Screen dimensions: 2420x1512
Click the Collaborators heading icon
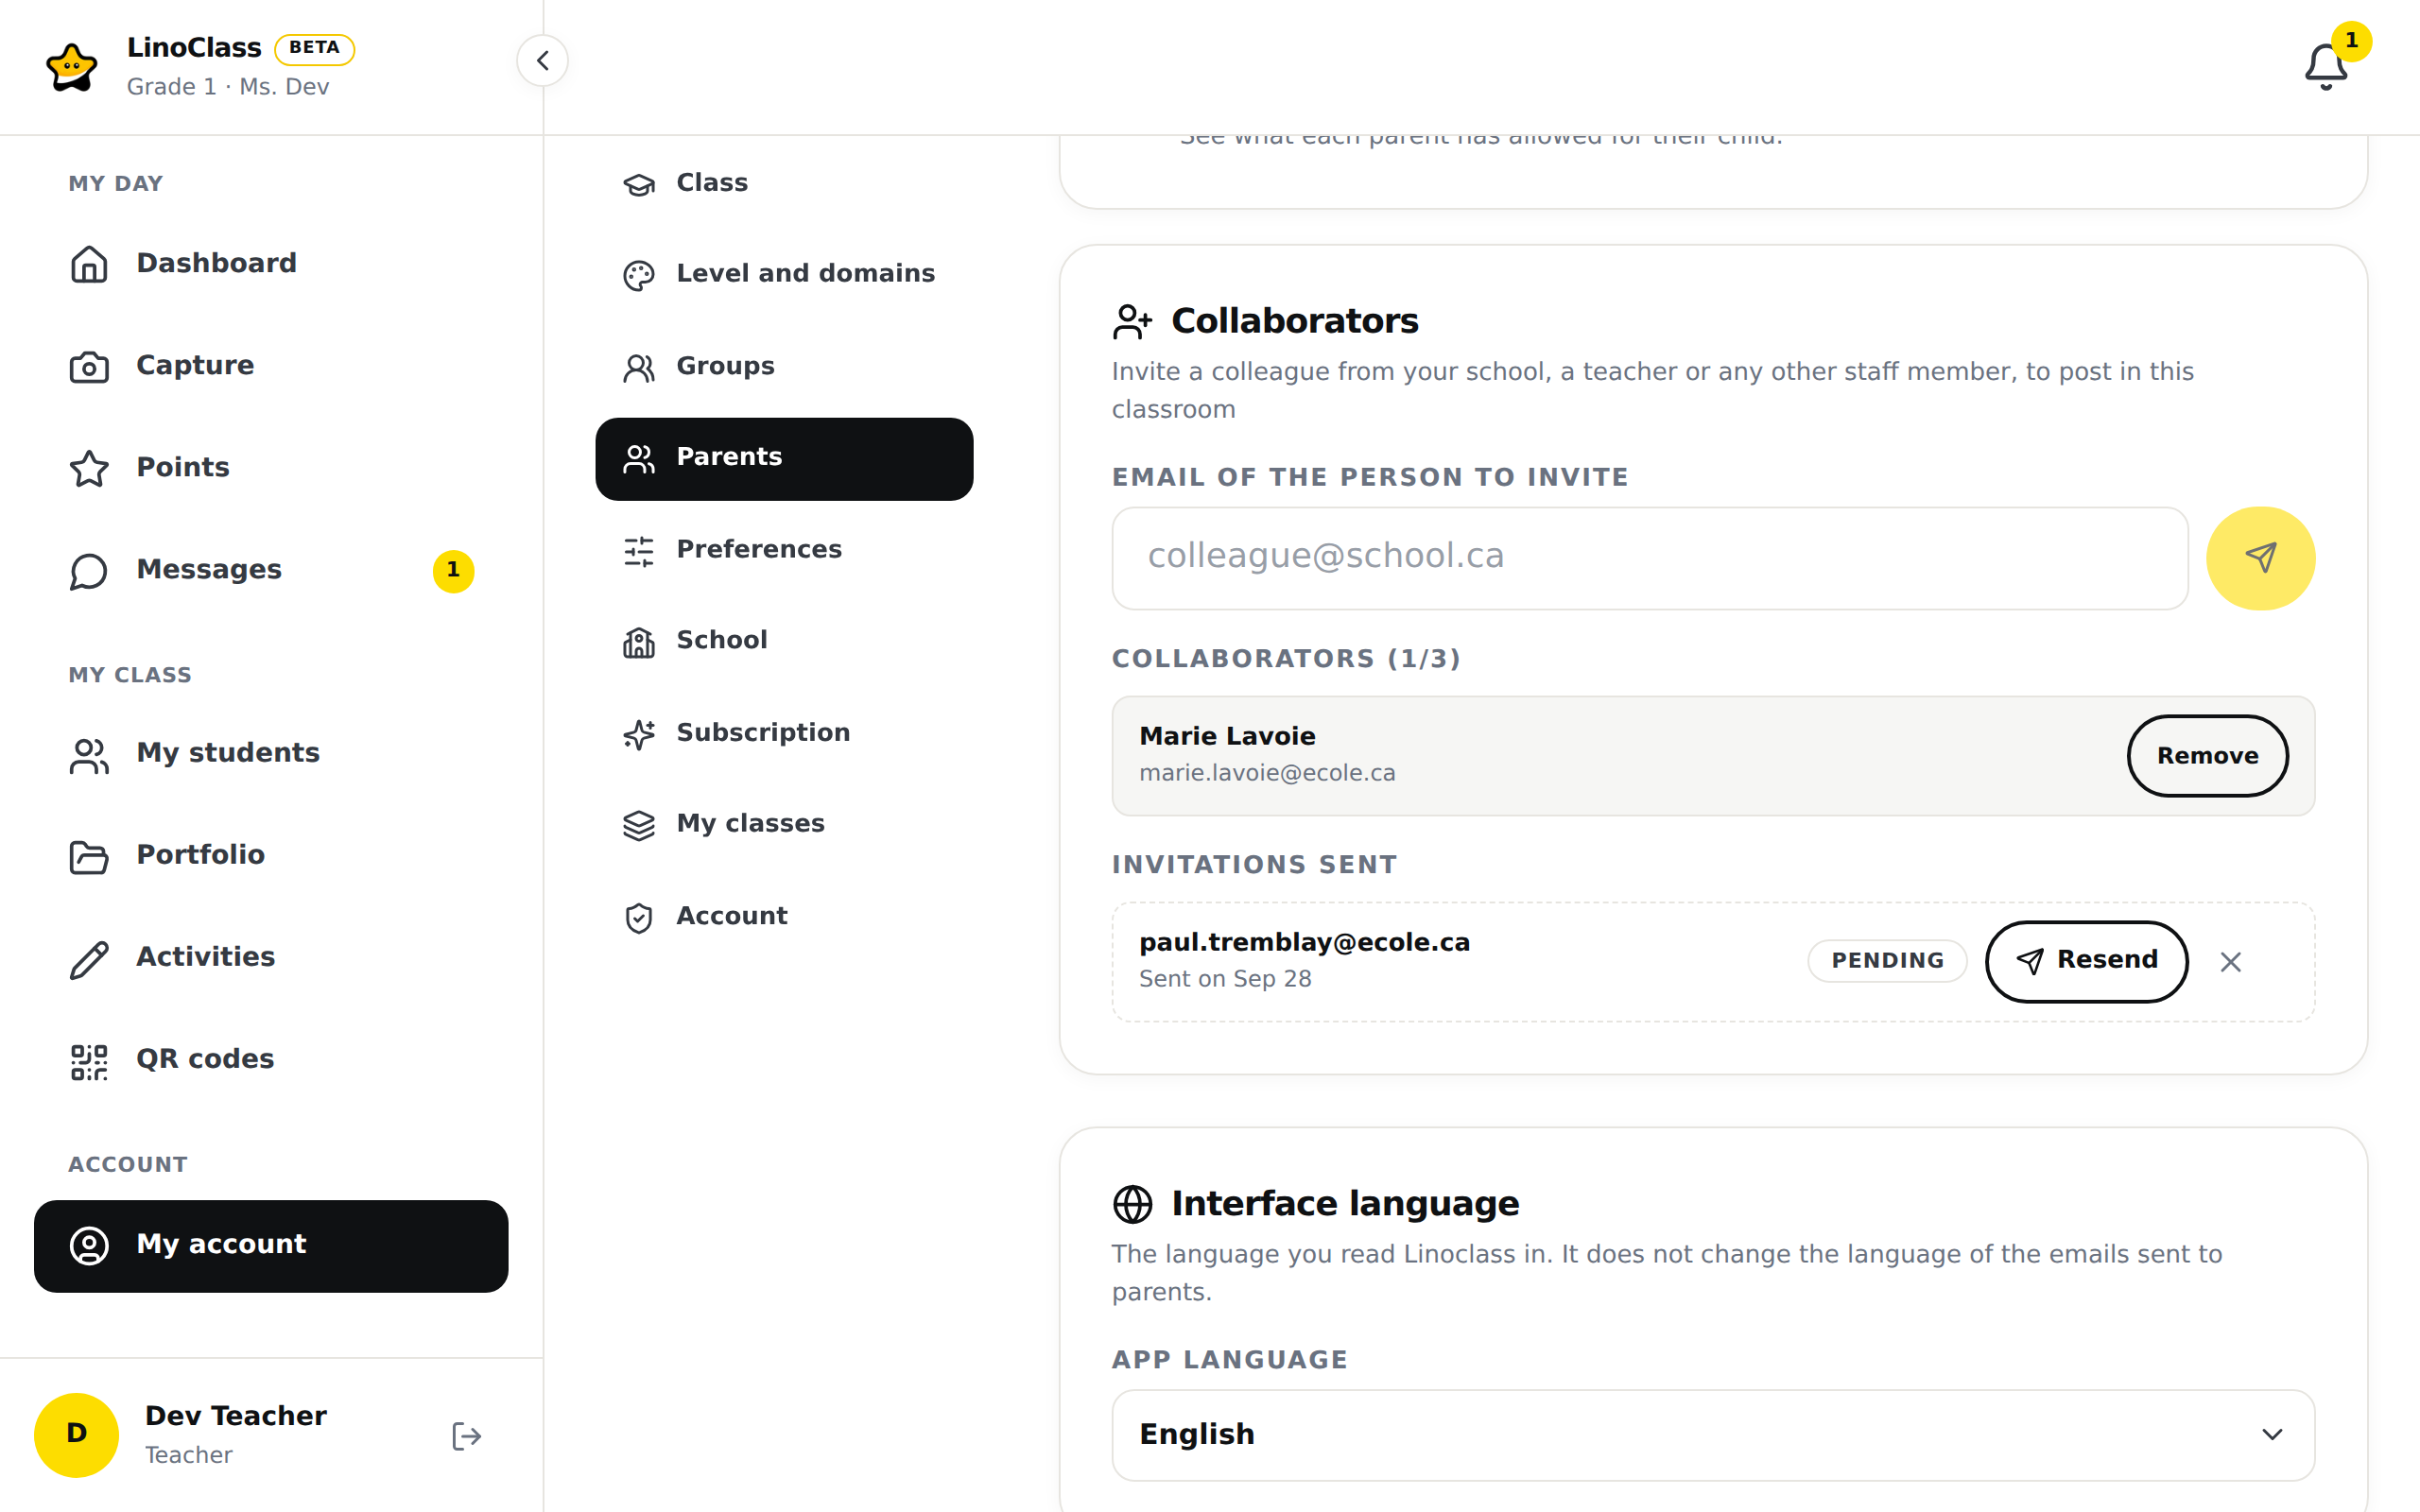pos(1132,322)
